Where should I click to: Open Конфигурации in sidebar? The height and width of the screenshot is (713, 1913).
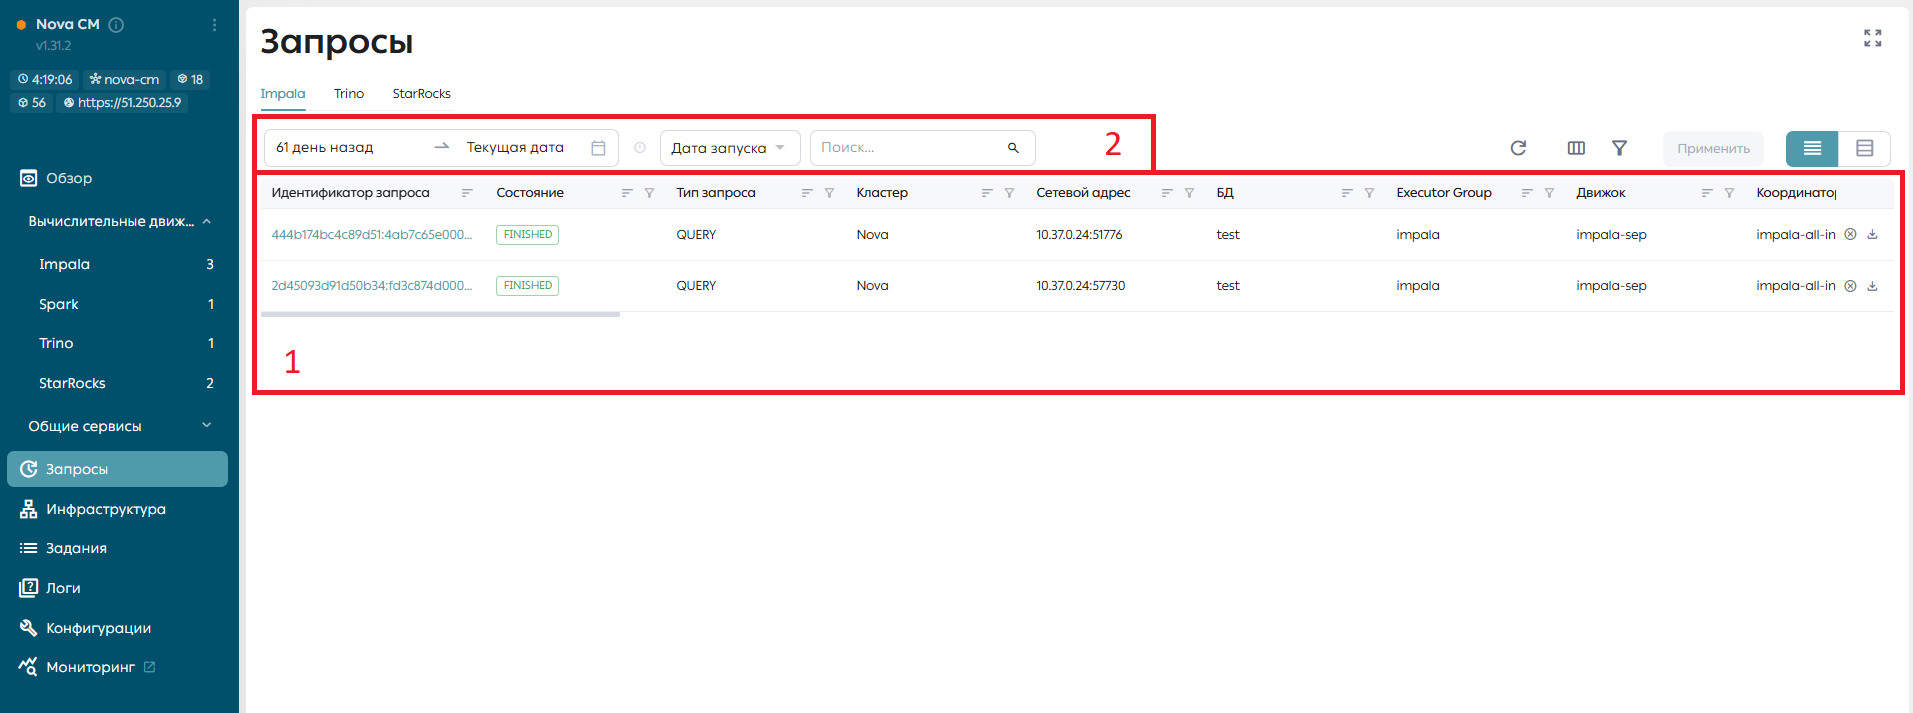(118, 628)
